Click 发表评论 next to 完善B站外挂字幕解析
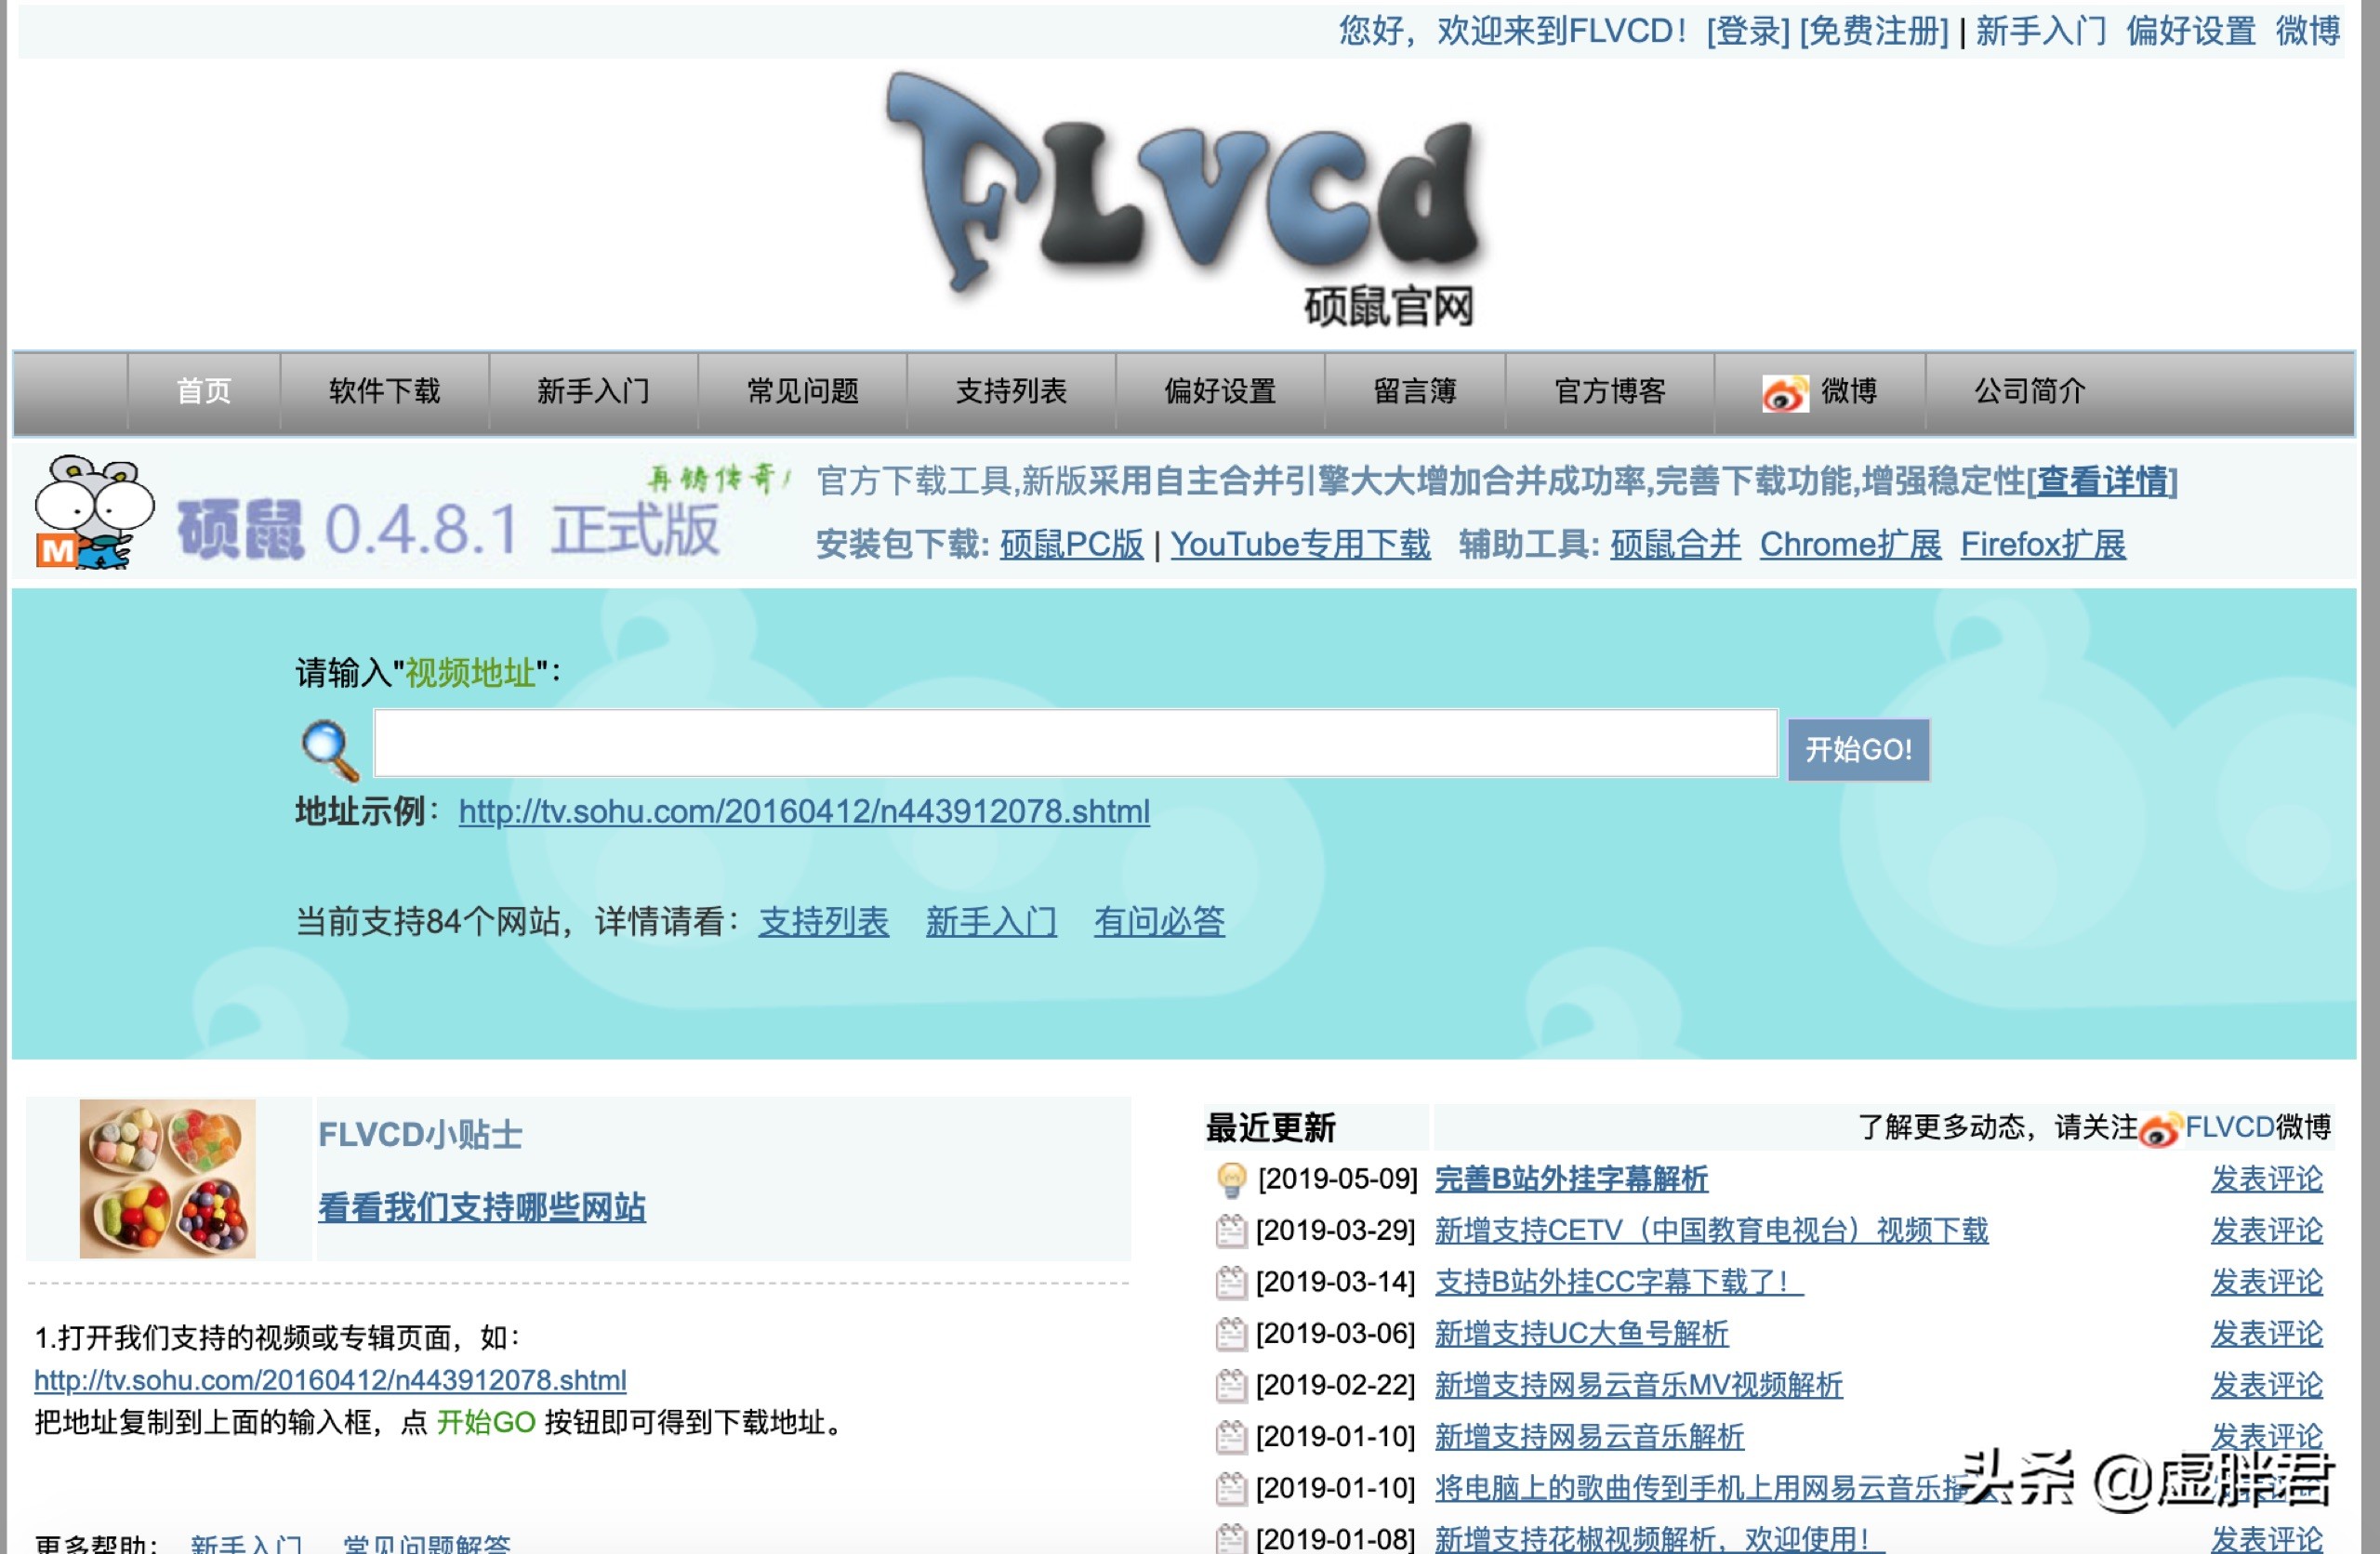Viewport: 2380px width, 1554px height. (2267, 1180)
